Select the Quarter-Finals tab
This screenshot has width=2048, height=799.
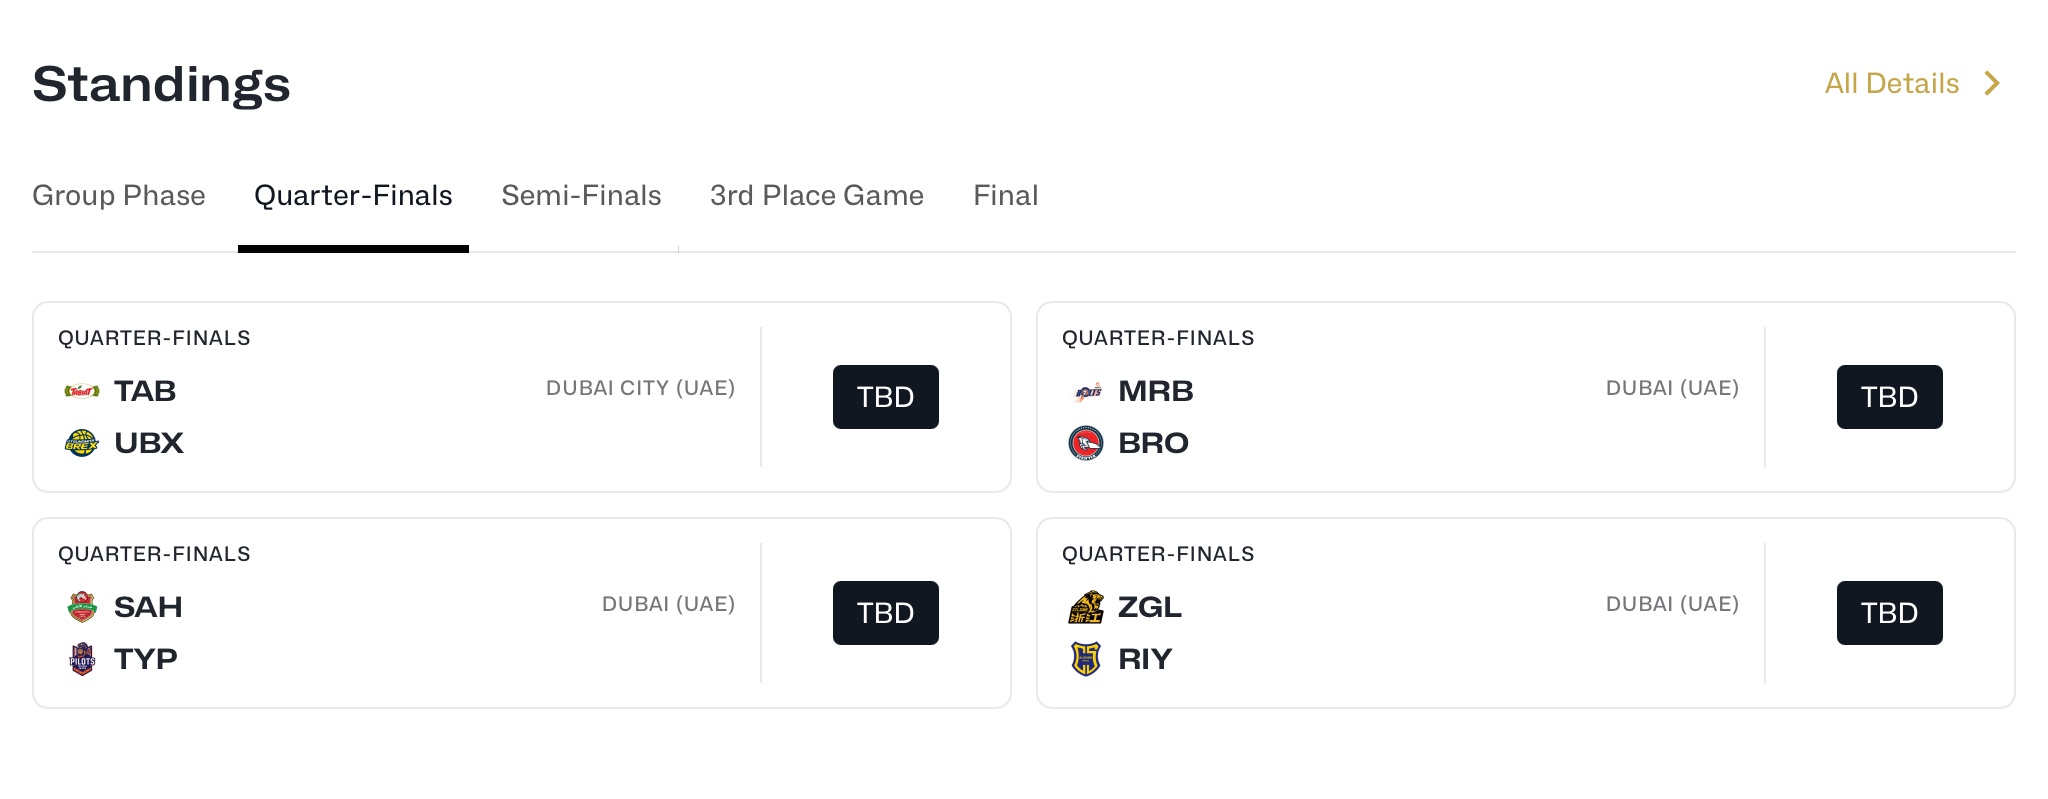(x=353, y=195)
